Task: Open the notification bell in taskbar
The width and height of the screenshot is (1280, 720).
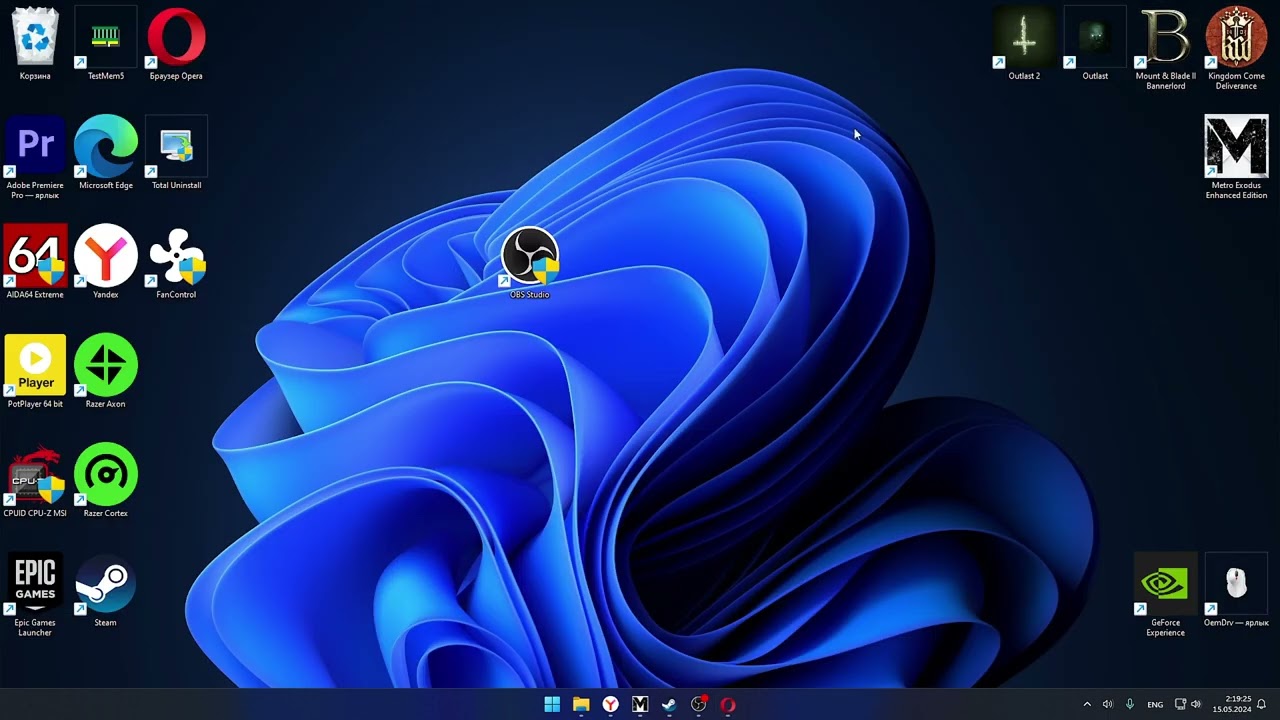Action: [x=1262, y=705]
